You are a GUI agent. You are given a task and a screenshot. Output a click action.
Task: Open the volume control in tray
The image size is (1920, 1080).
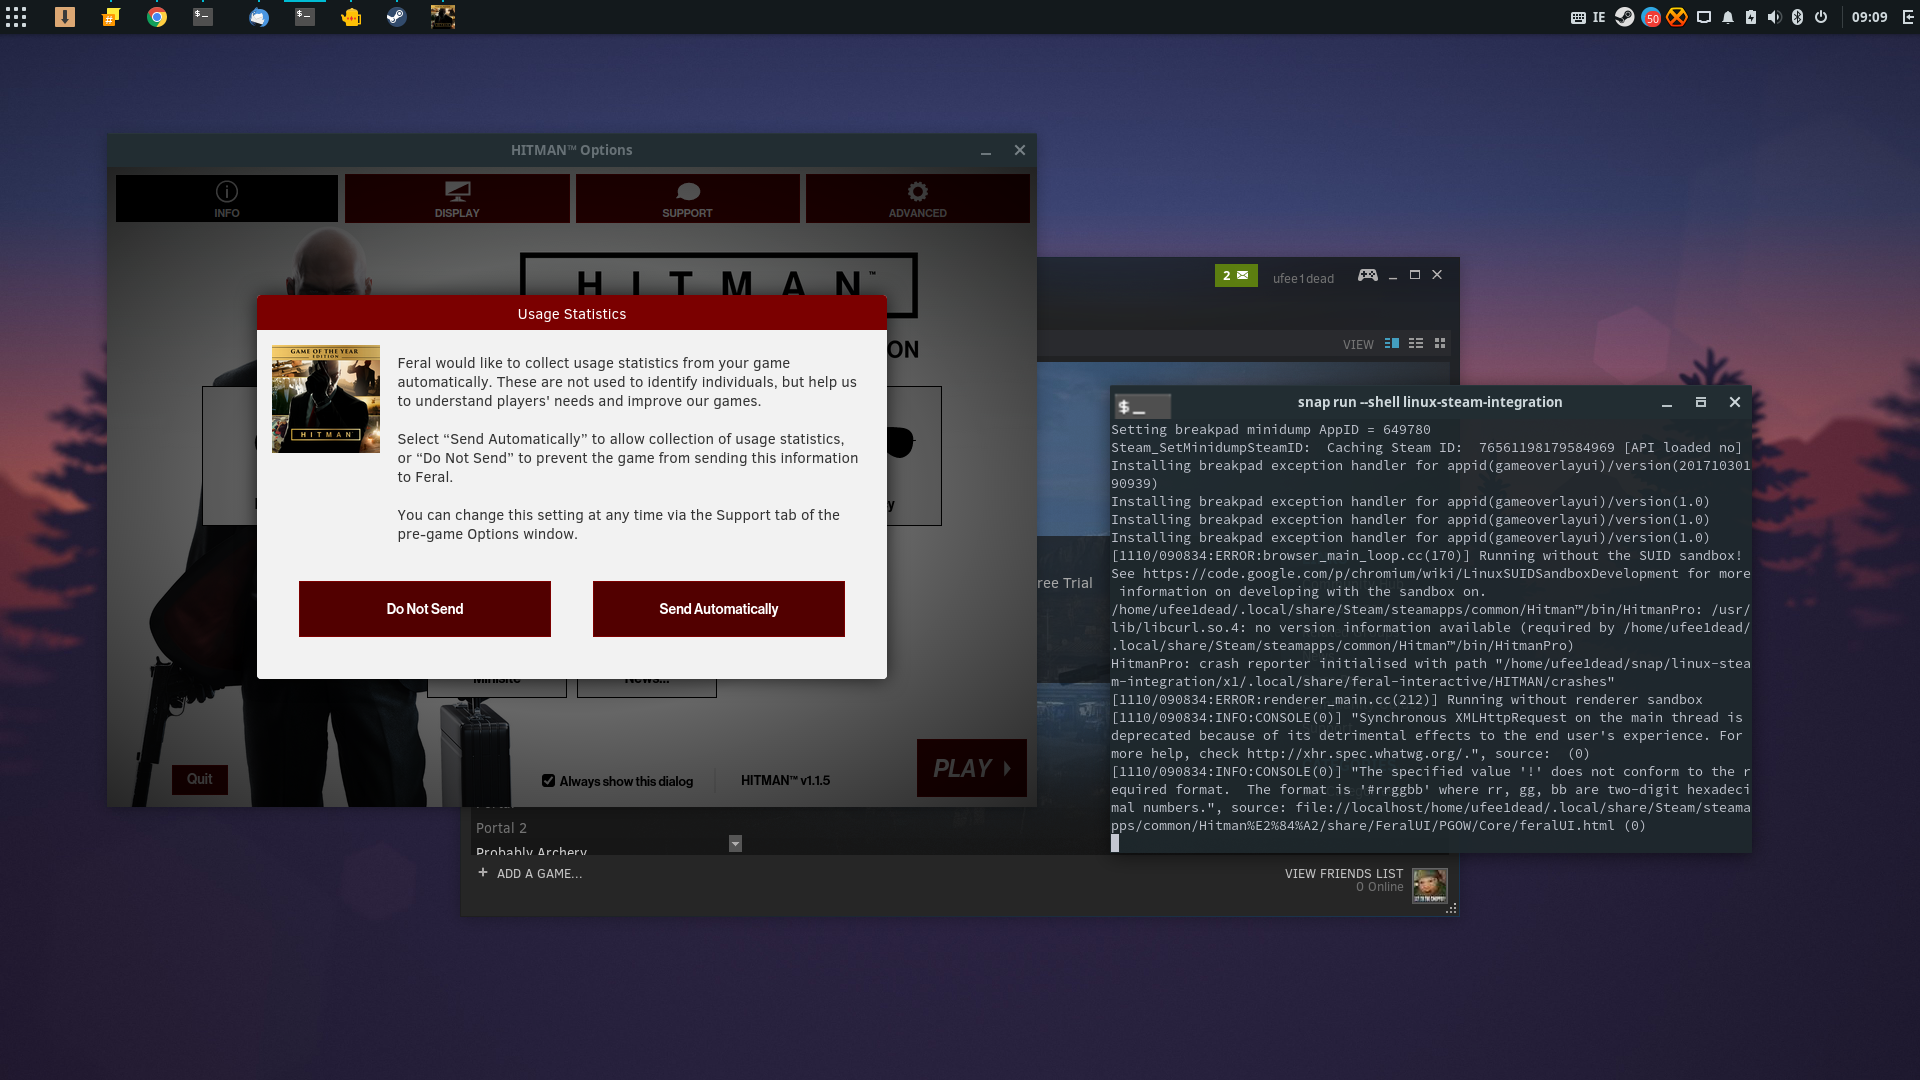click(1774, 17)
